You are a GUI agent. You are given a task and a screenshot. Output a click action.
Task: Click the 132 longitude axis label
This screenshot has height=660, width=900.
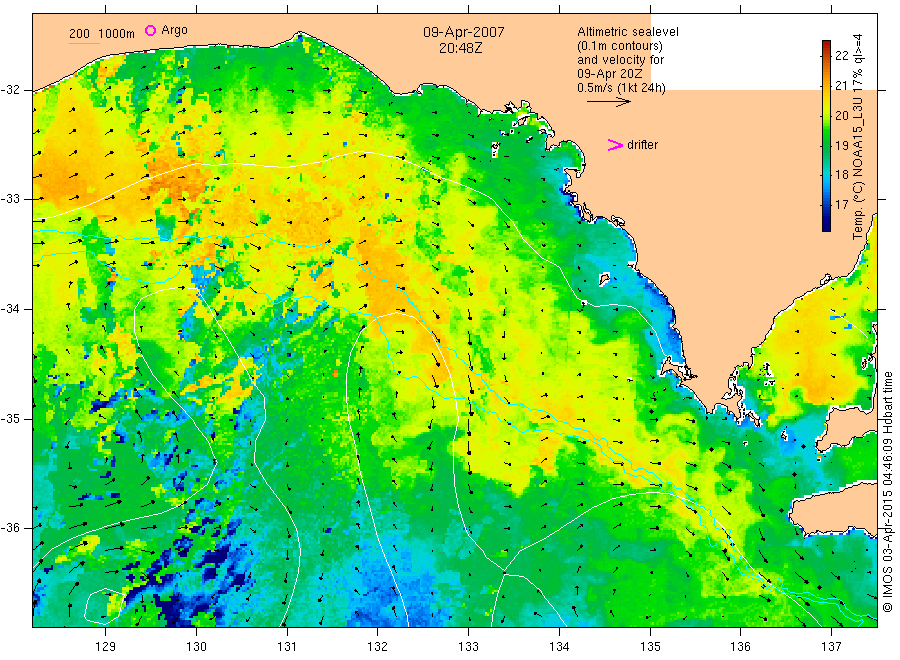[x=378, y=647]
